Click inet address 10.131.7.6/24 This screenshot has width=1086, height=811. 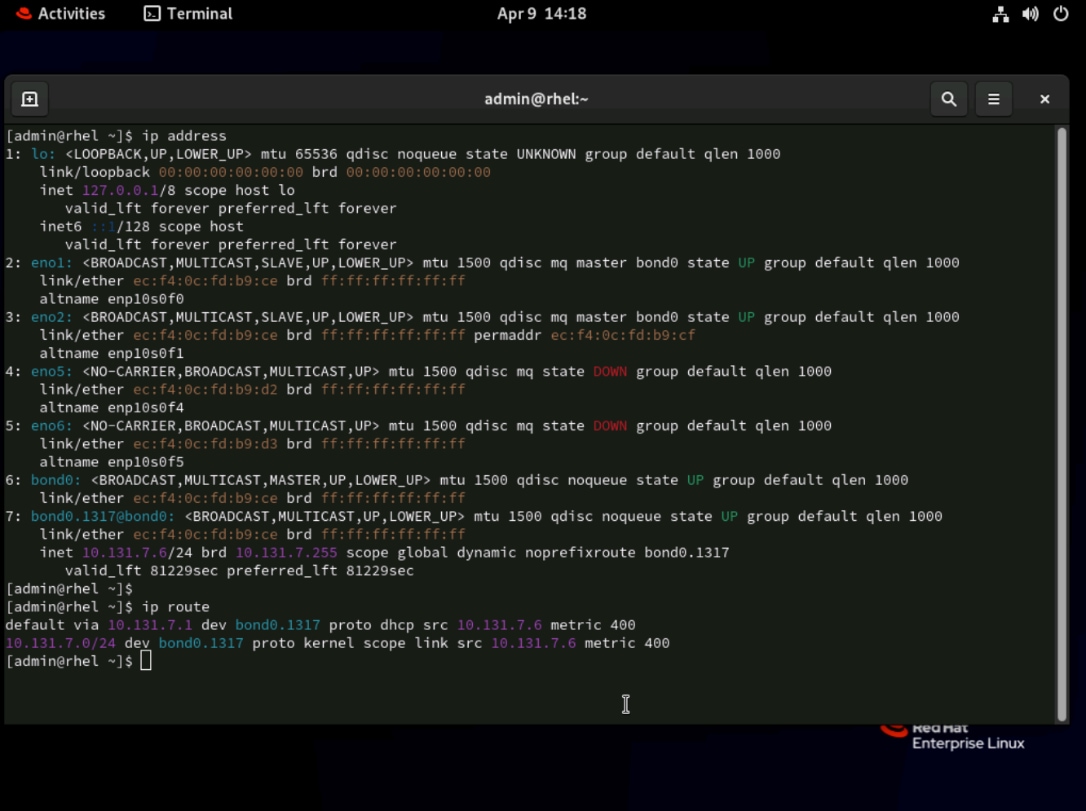pos(137,553)
